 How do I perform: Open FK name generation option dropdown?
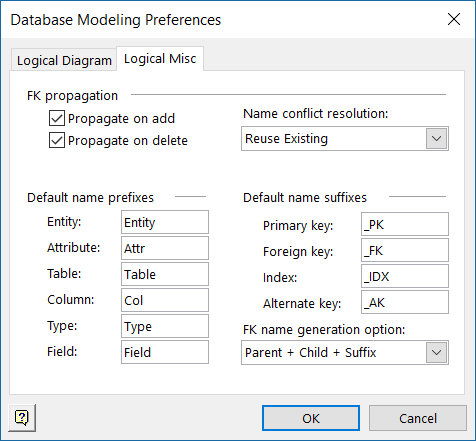436,352
